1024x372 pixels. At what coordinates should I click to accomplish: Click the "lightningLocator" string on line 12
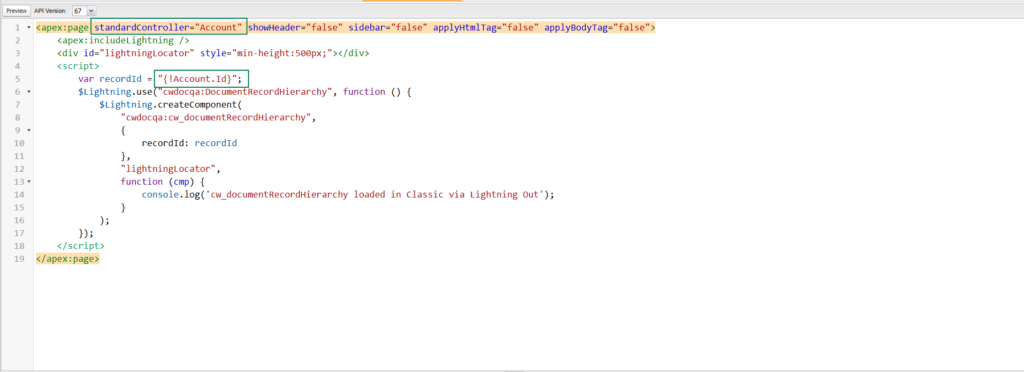[x=168, y=168]
